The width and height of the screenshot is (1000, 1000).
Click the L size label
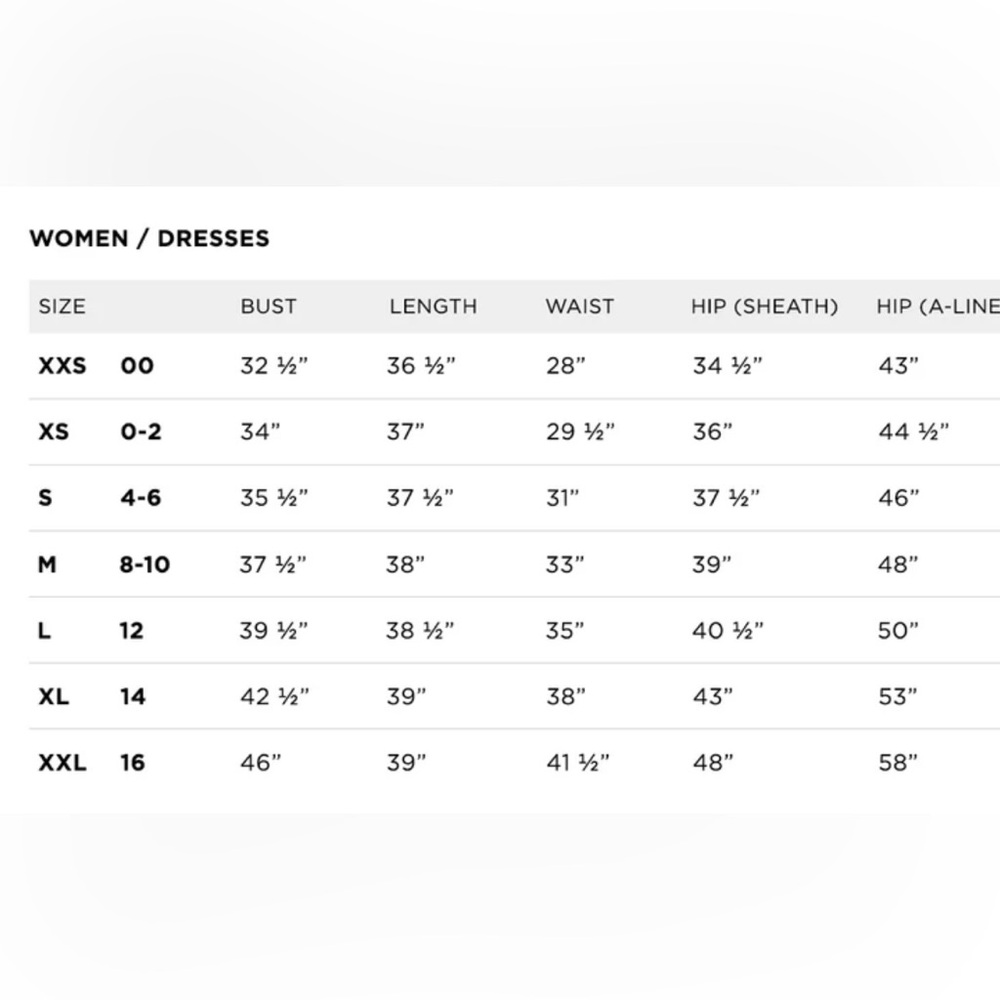pyautogui.click(x=44, y=631)
